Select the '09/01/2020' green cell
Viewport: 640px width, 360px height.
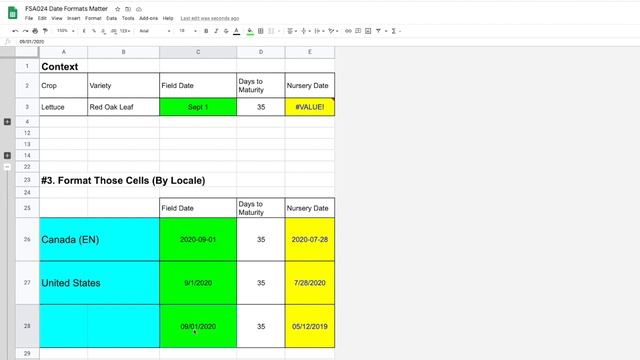coord(198,326)
